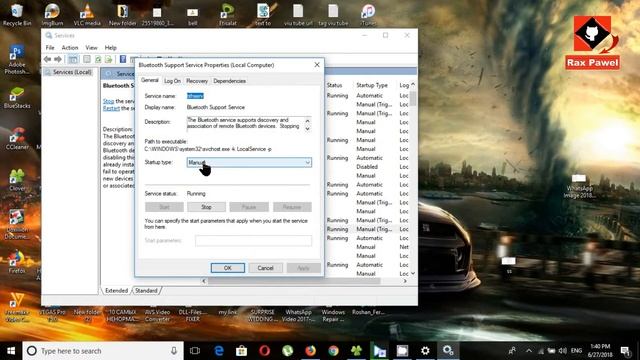Open the Windows Start menu
The image size is (640, 360).
11,351
